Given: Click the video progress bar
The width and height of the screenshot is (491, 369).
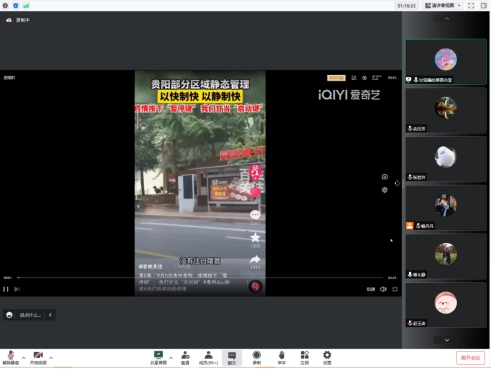Looking at the screenshot, I should tap(200, 277).
